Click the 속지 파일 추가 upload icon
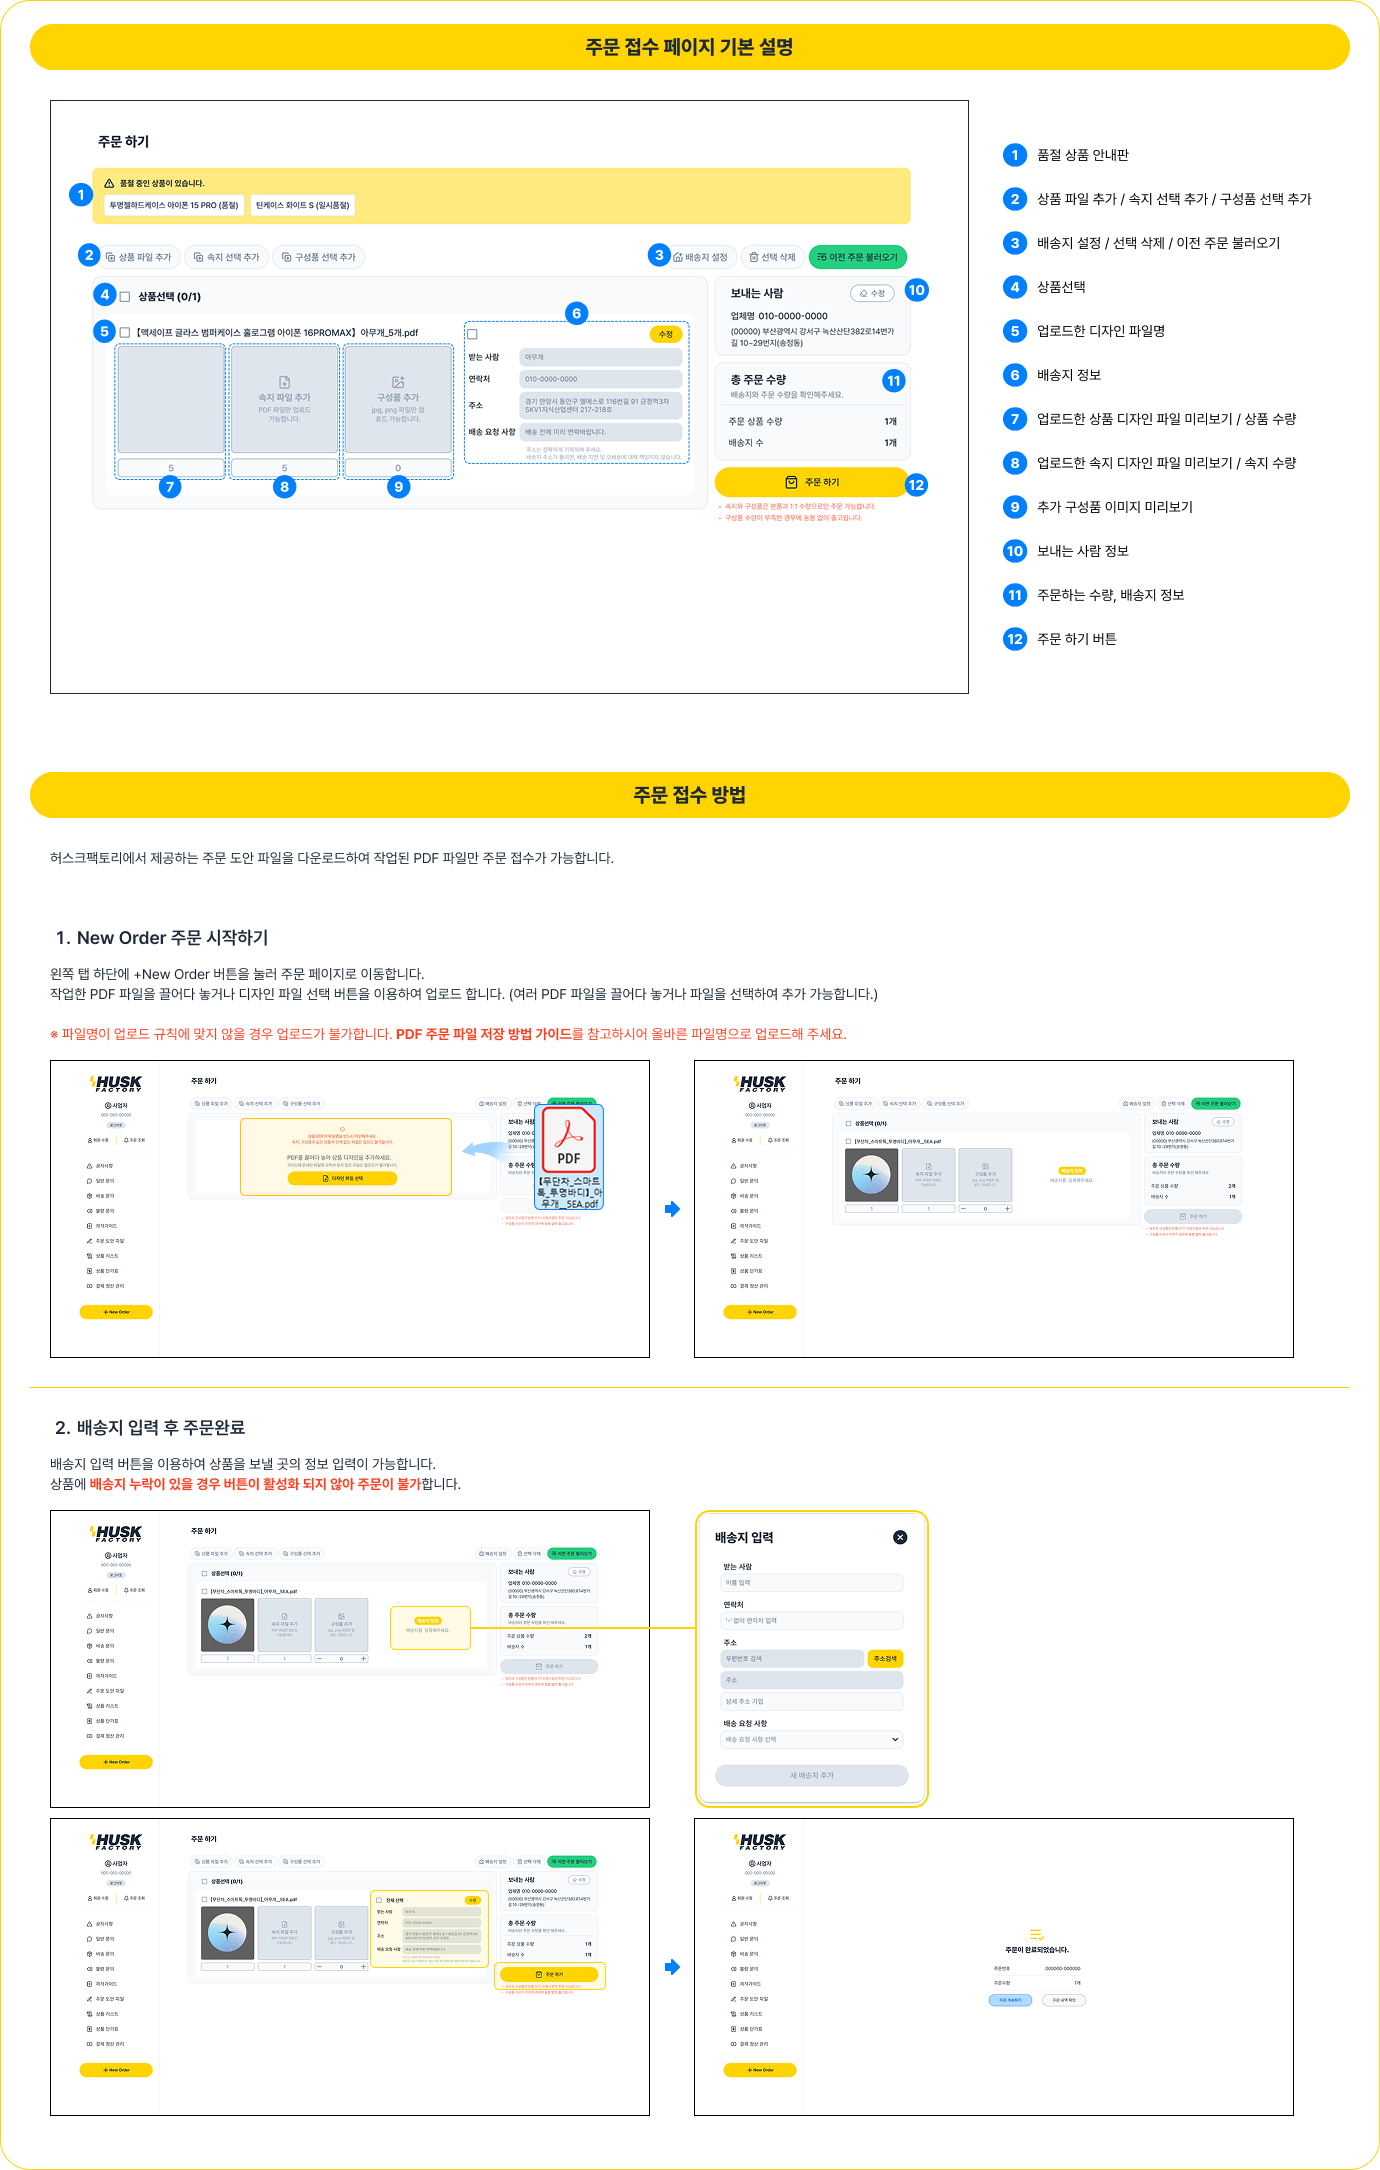 pyautogui.click(x=284, y=382)
